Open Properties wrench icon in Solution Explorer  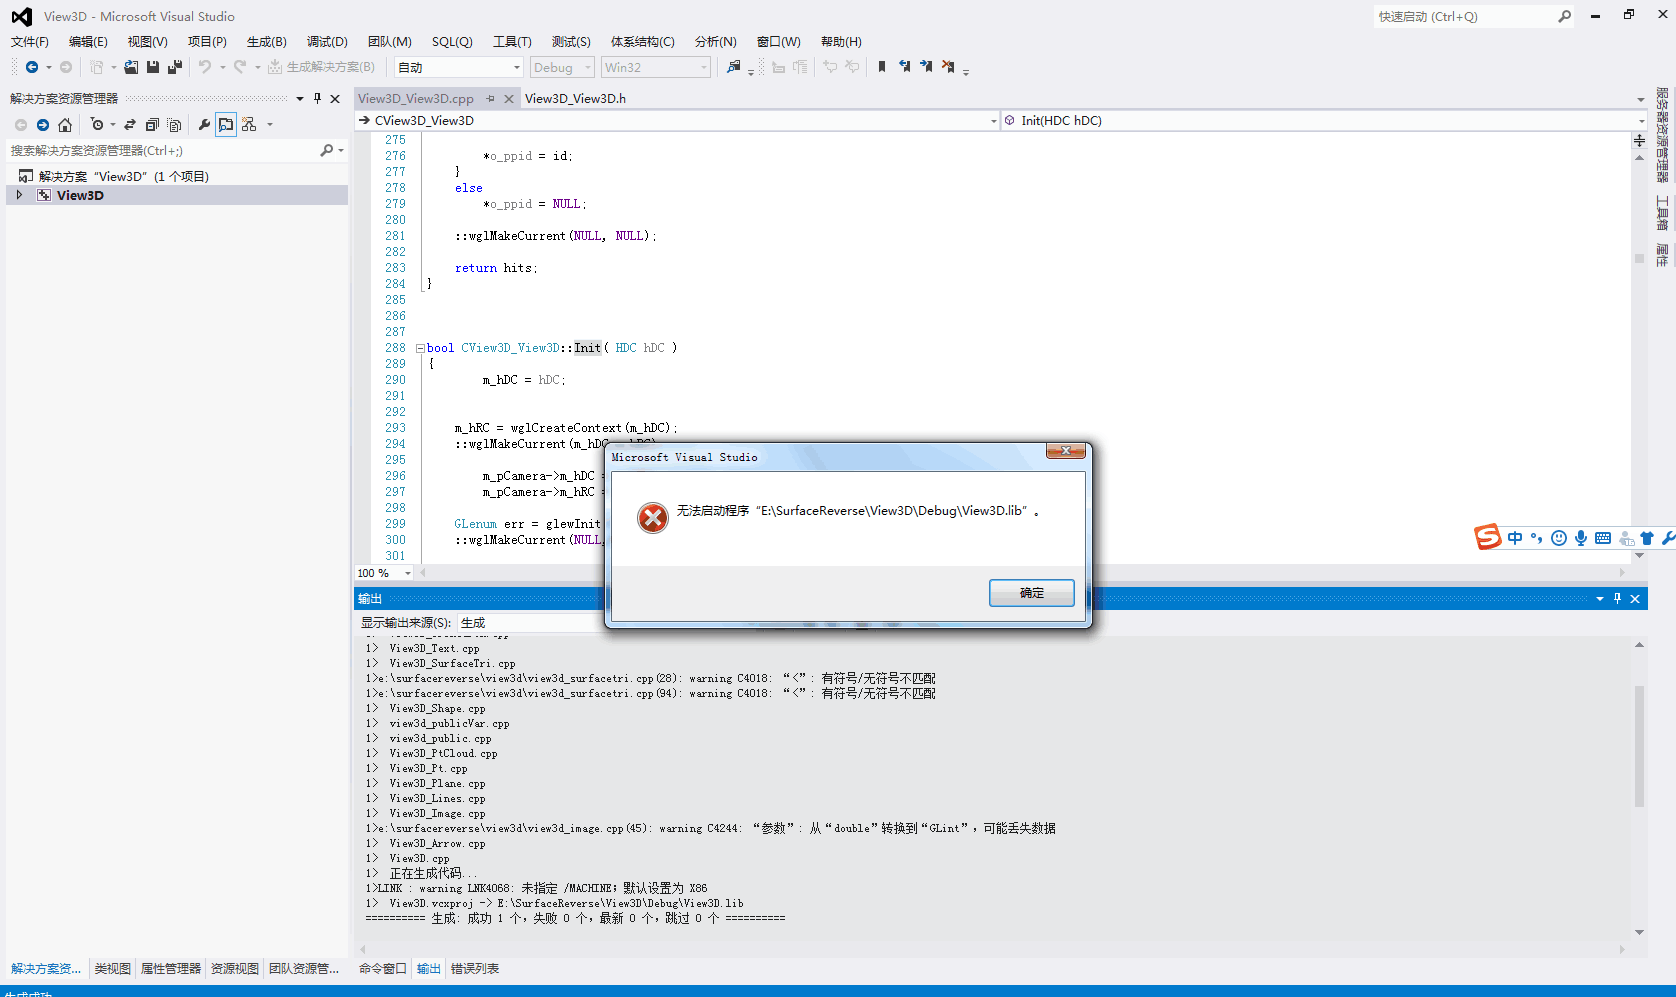204,125
